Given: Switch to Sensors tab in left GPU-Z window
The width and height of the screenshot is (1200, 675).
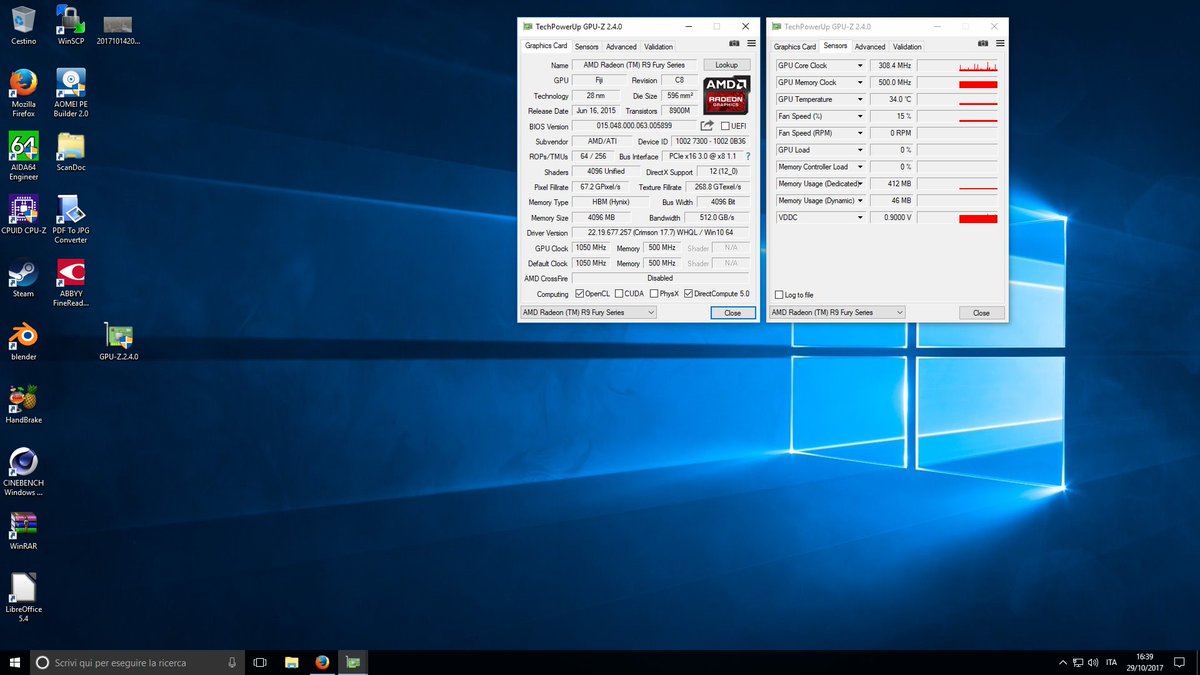Looking at the screenshot, I should (x=586, y=47).
